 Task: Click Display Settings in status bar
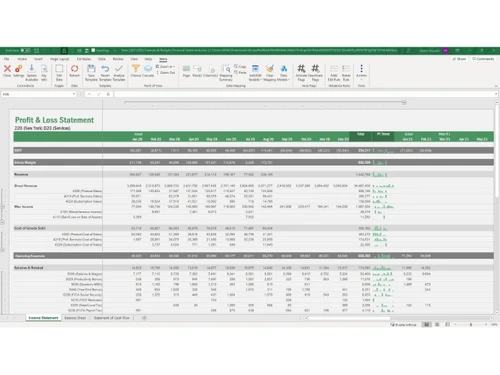[404, 325]
